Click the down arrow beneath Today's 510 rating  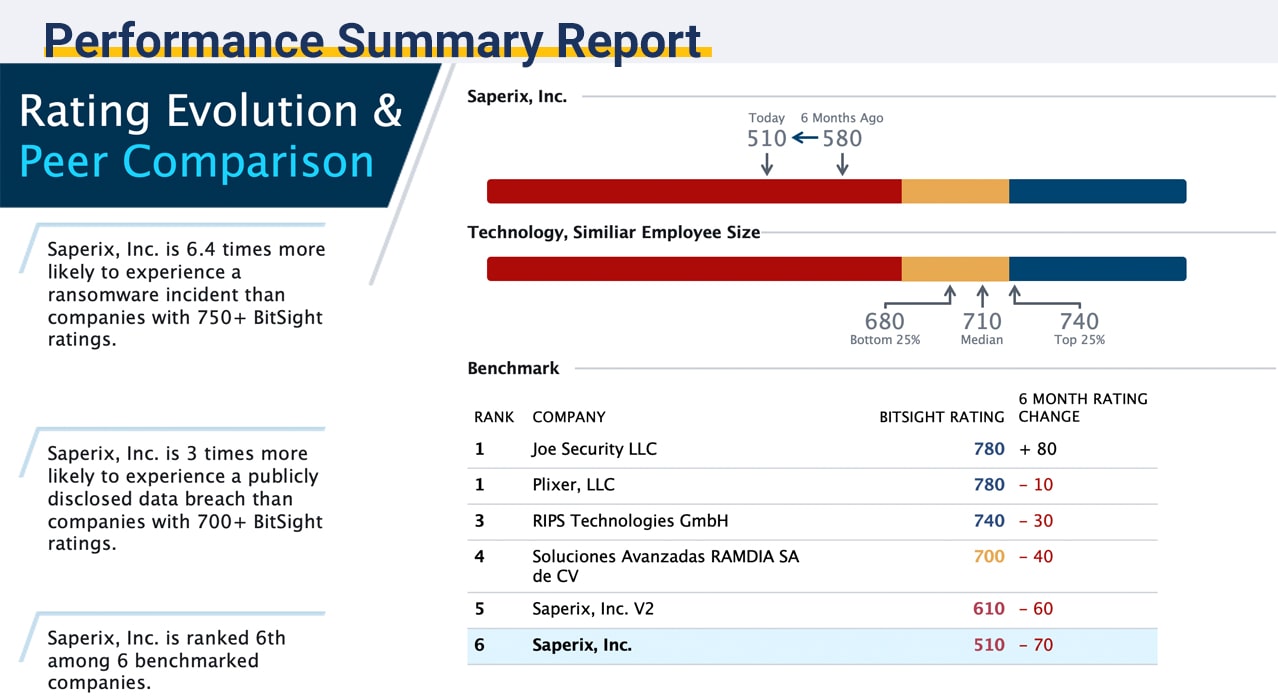tap(767, 164)
